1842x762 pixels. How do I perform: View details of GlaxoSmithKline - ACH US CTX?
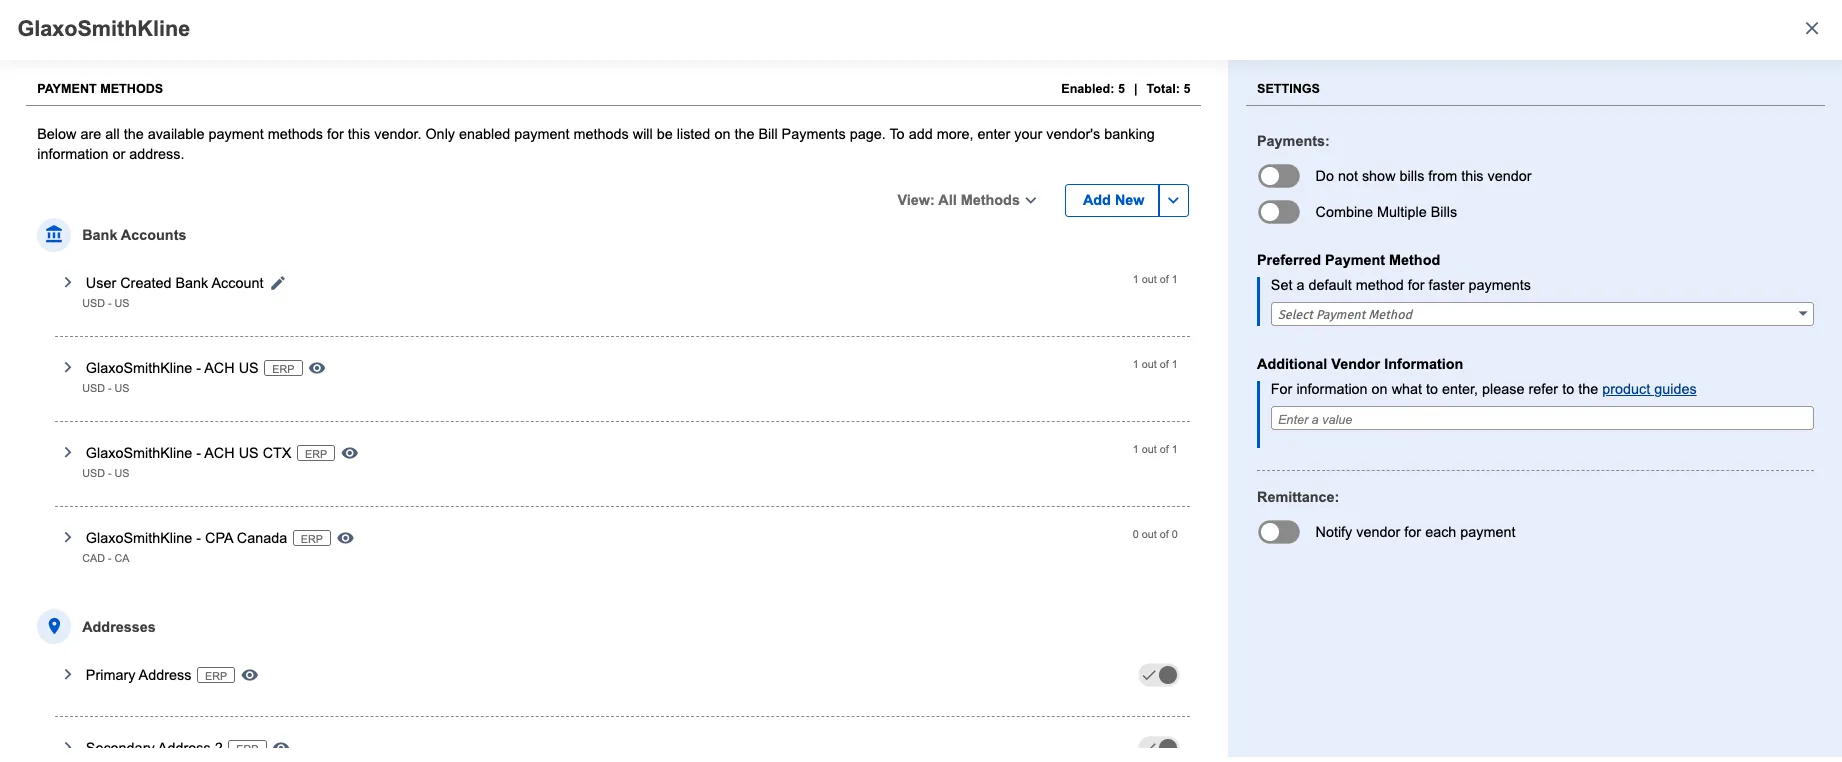click(x=350, y=453)
